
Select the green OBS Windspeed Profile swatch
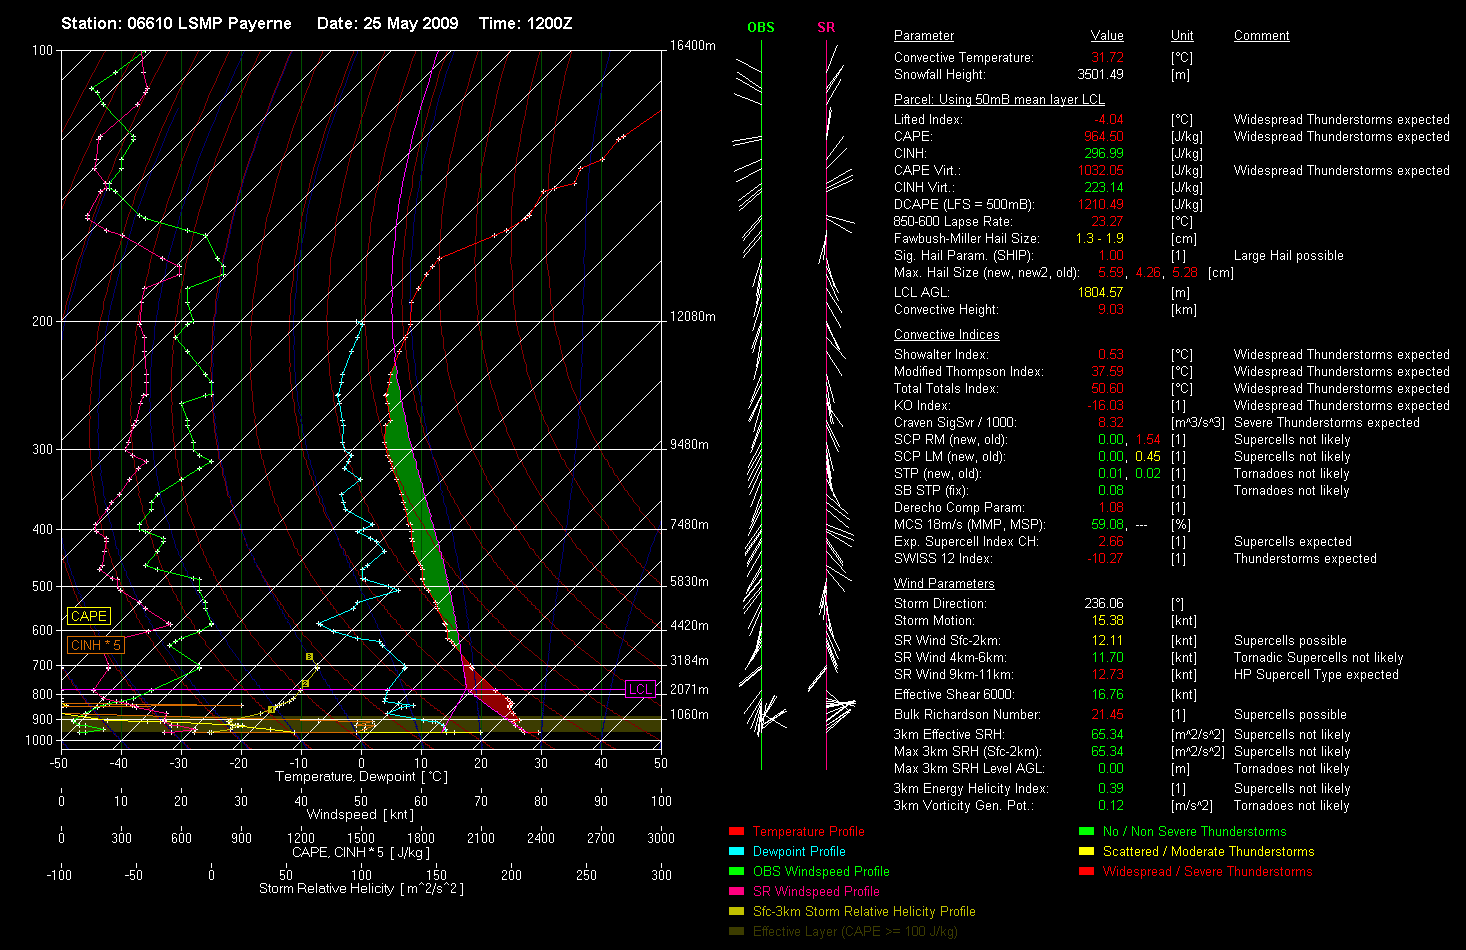coord(737,871)
